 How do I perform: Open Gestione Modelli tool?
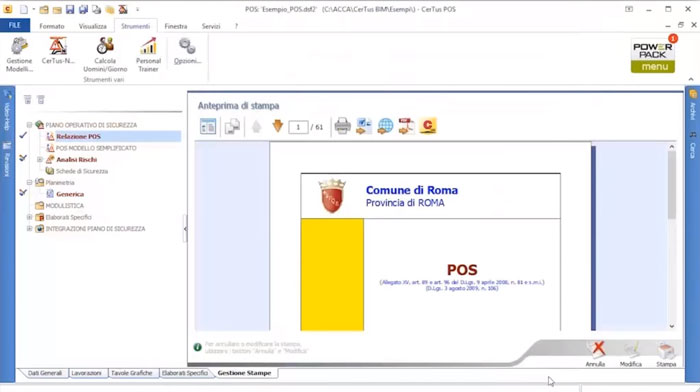pyautogui.click(x=19, y=54)
